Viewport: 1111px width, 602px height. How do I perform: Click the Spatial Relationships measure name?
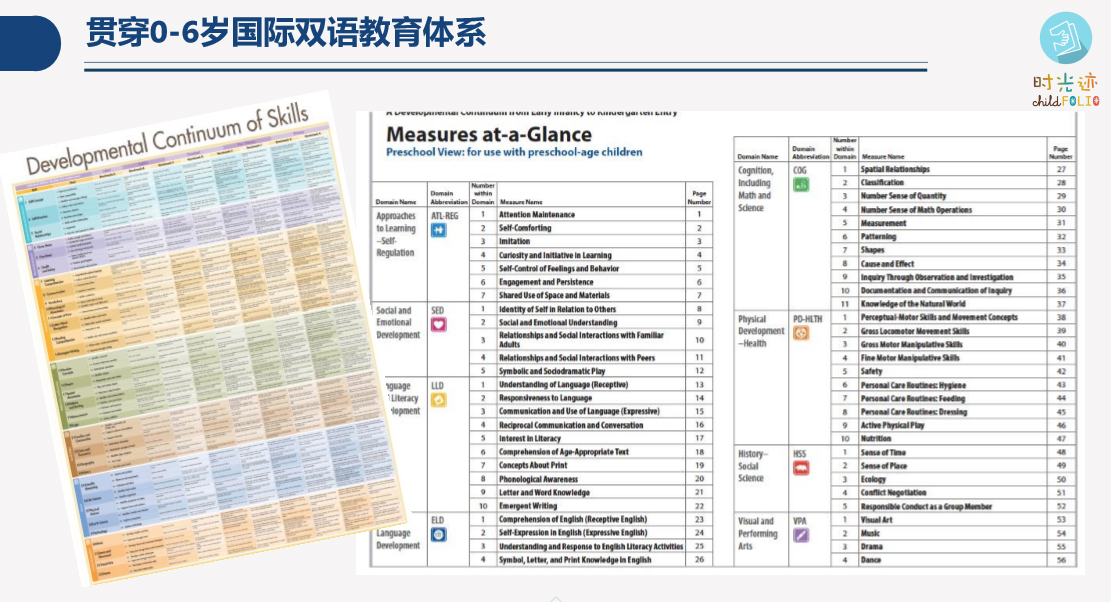point(895,170)
